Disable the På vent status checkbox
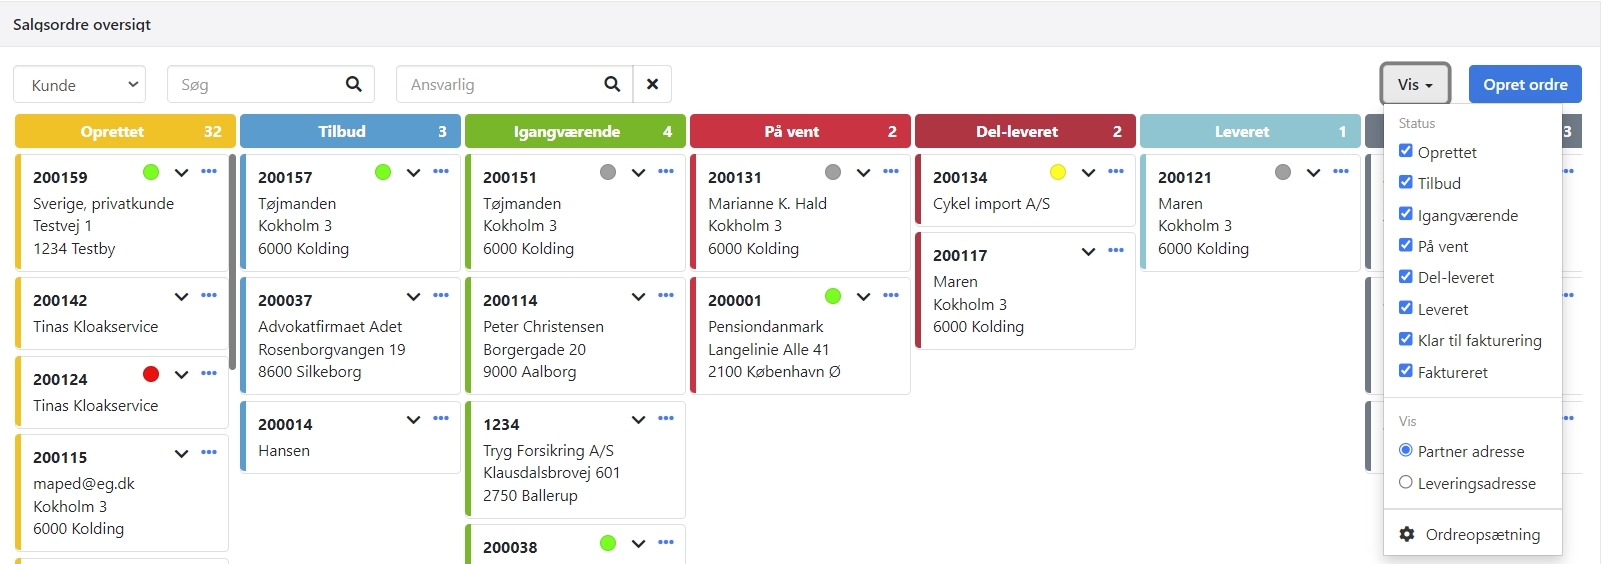Screen dimensions: 1607x564 pyautogui.click(x=1406, y=245)
